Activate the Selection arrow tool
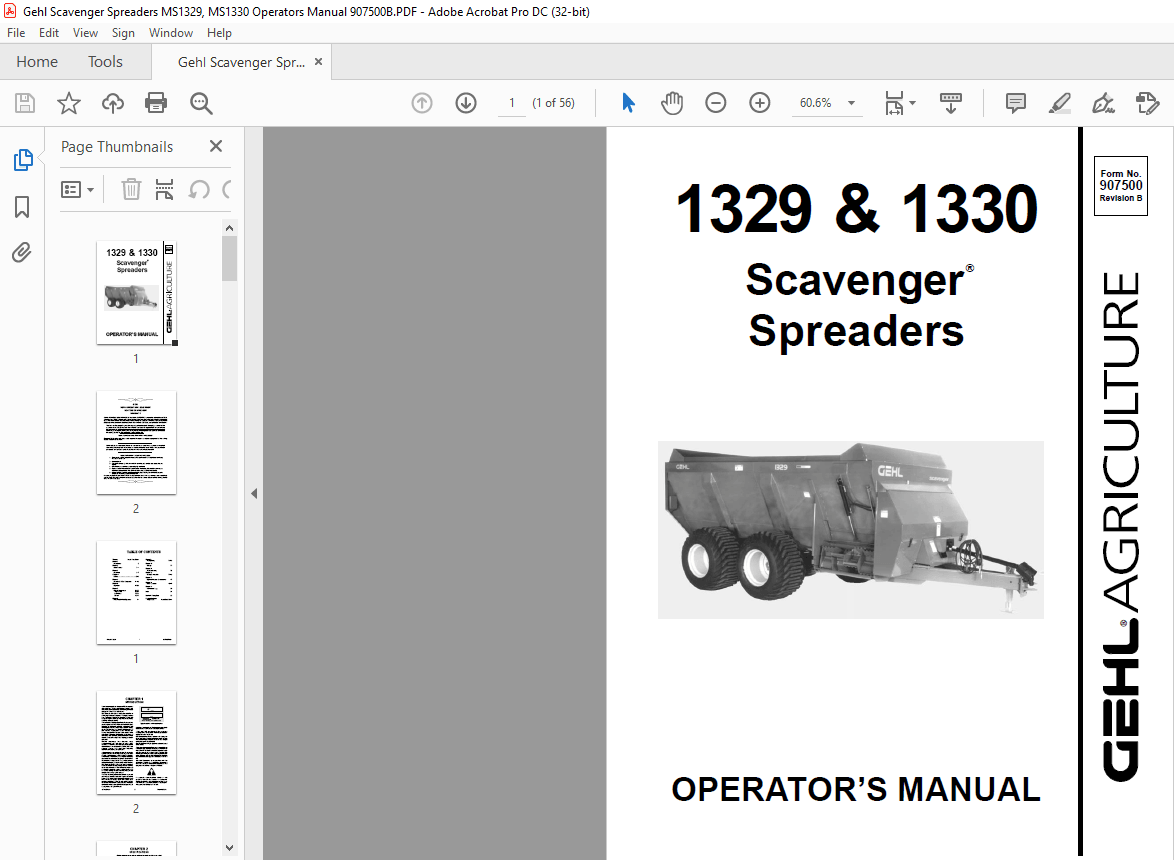Screen dimensions: 1174x860 pos(628,102)
